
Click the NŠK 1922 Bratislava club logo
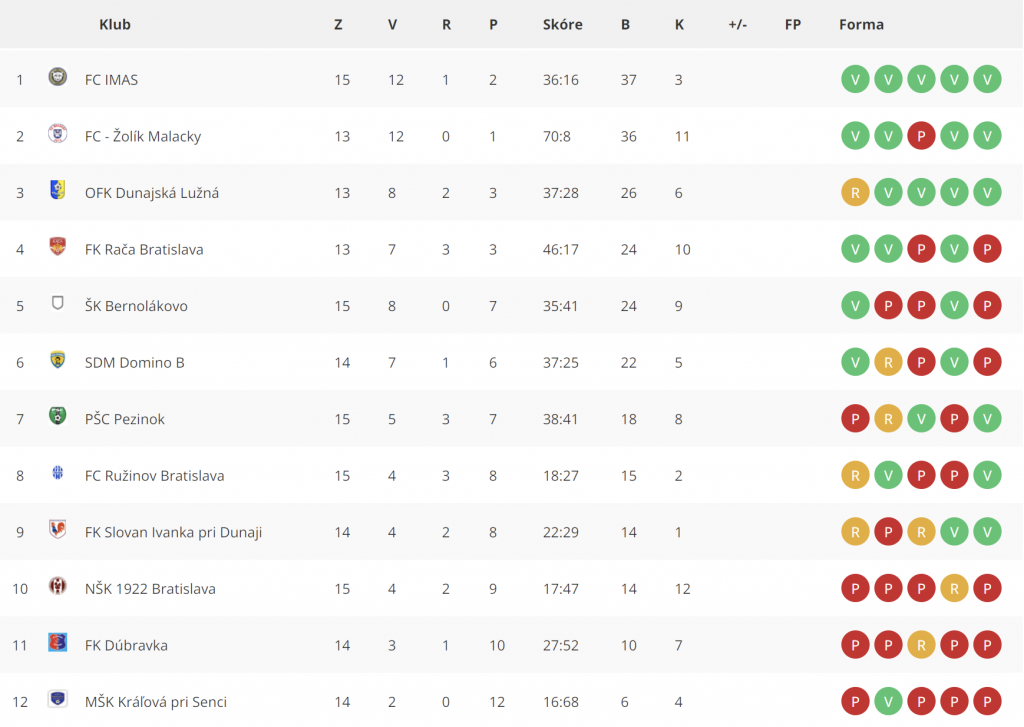(x=57, y=586)
